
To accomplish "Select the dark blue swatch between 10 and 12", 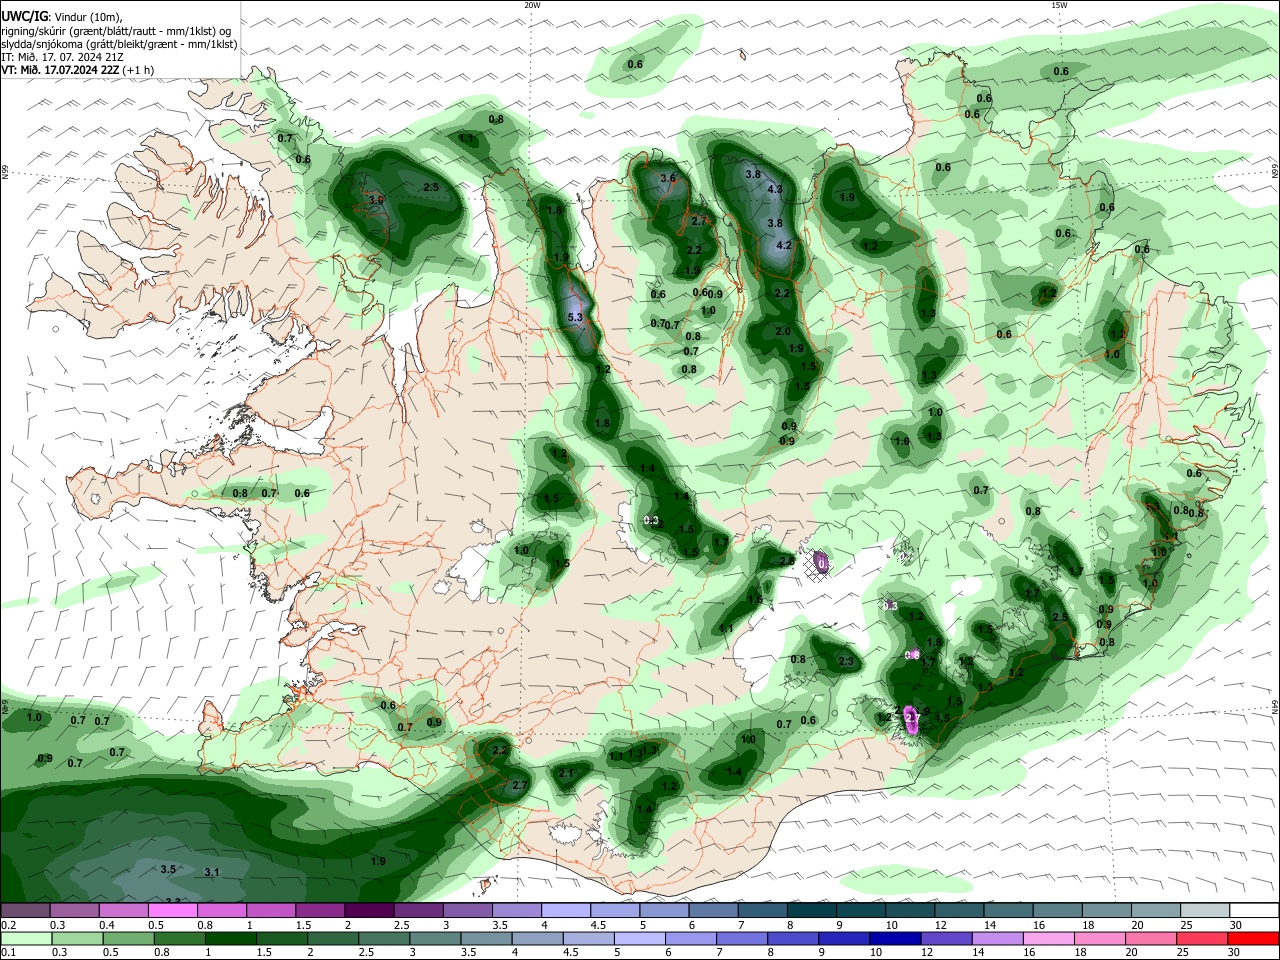I will coord(893,938).
